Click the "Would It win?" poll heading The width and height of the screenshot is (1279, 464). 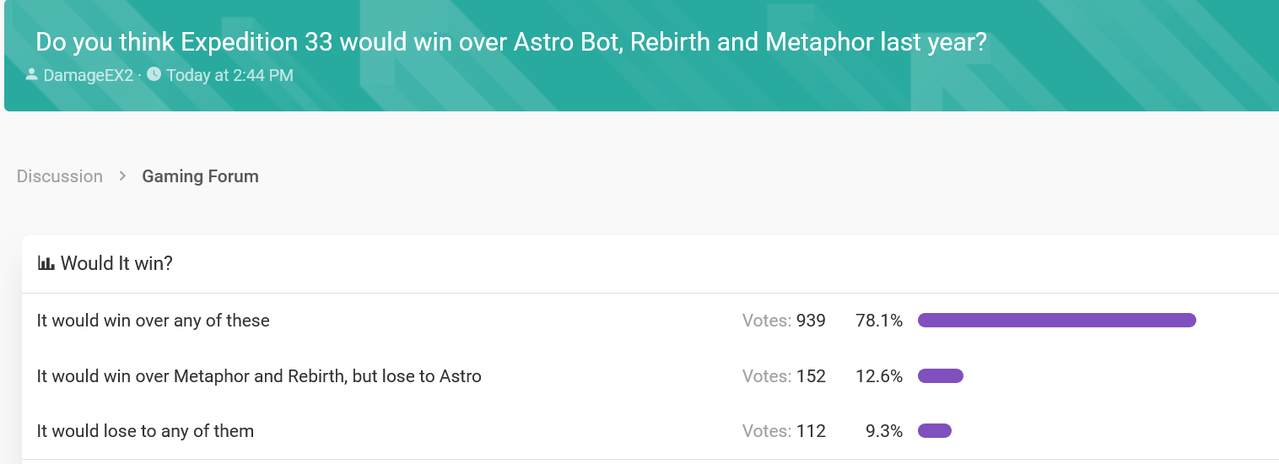click(116, 264)
